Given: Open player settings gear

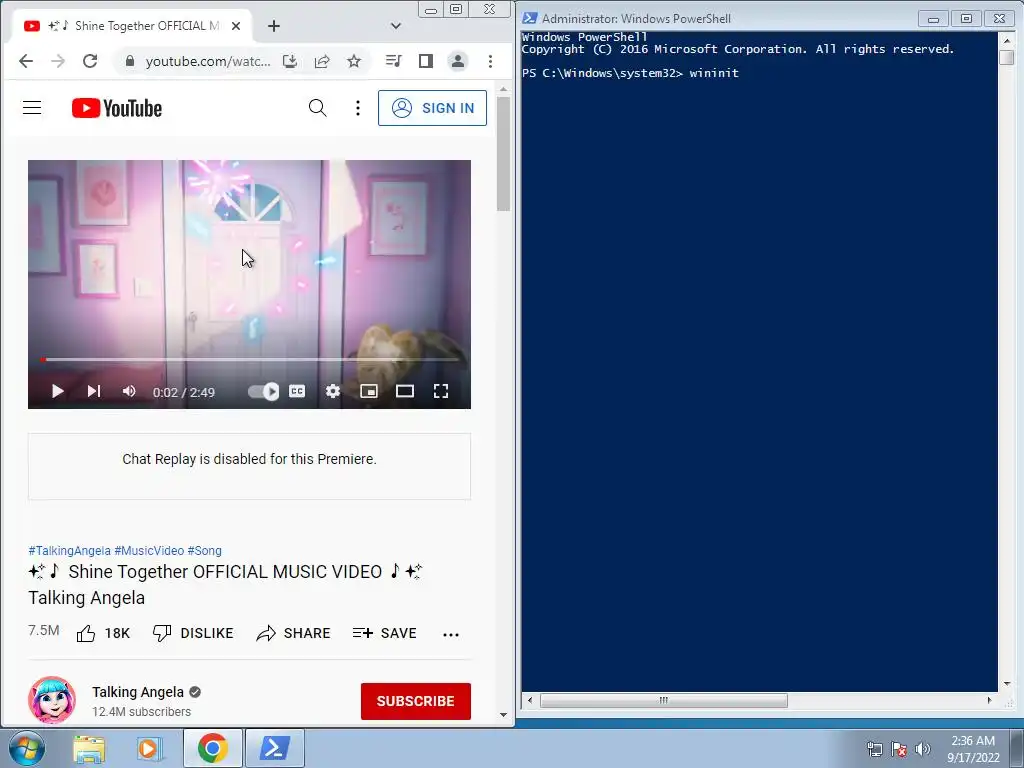Looking at the screenshot, I should click(x=333, y=391).
